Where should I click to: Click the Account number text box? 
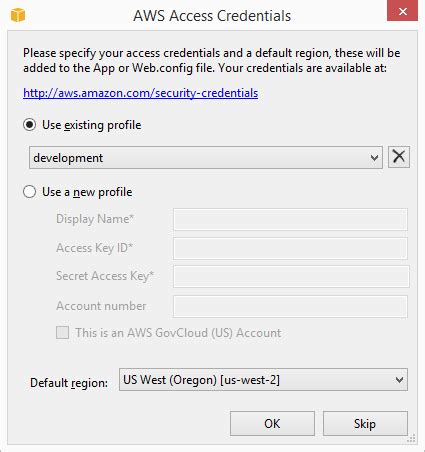point(290,306)
